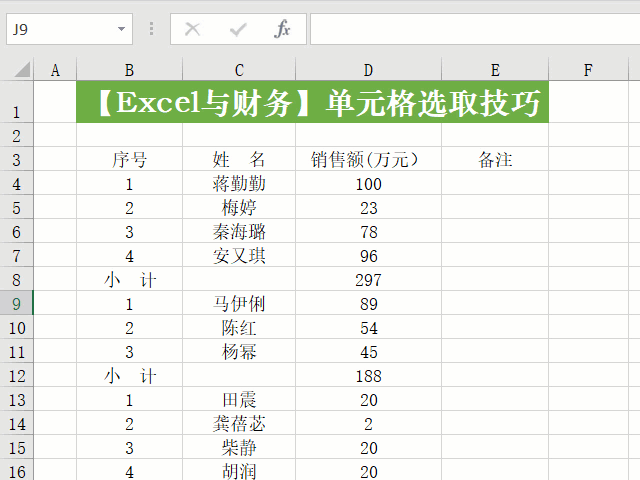Viewport: 640px width, 480px height.
Task: Select the cell with name 马伊俐
Action: coord(239,303)
